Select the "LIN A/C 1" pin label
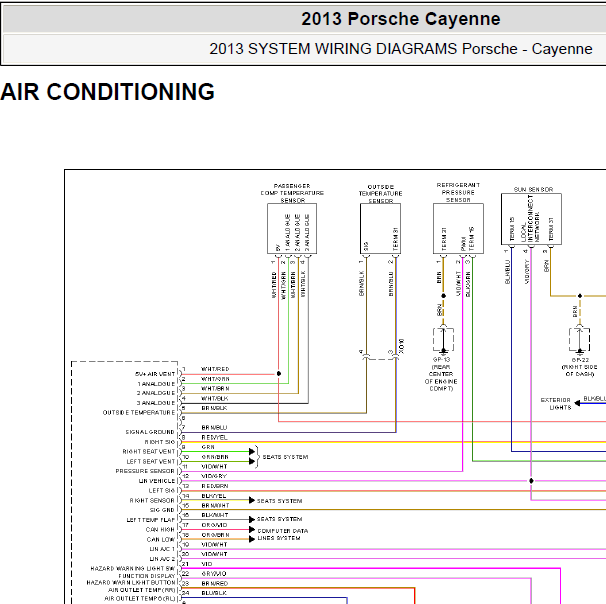The width and height of the screenshot is (606, 604). pyautogui.click(x=162, y=549)
